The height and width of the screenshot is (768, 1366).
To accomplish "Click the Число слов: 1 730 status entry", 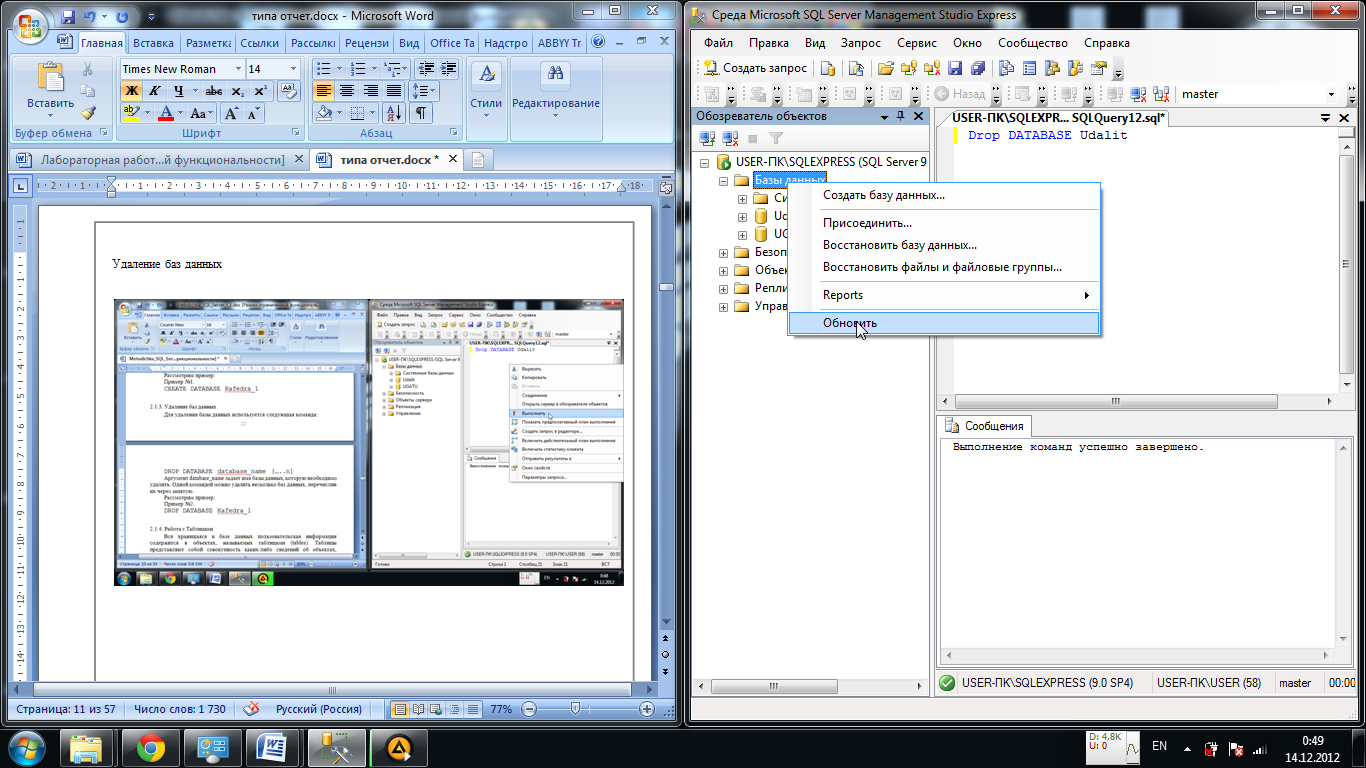I will point(180,709).
